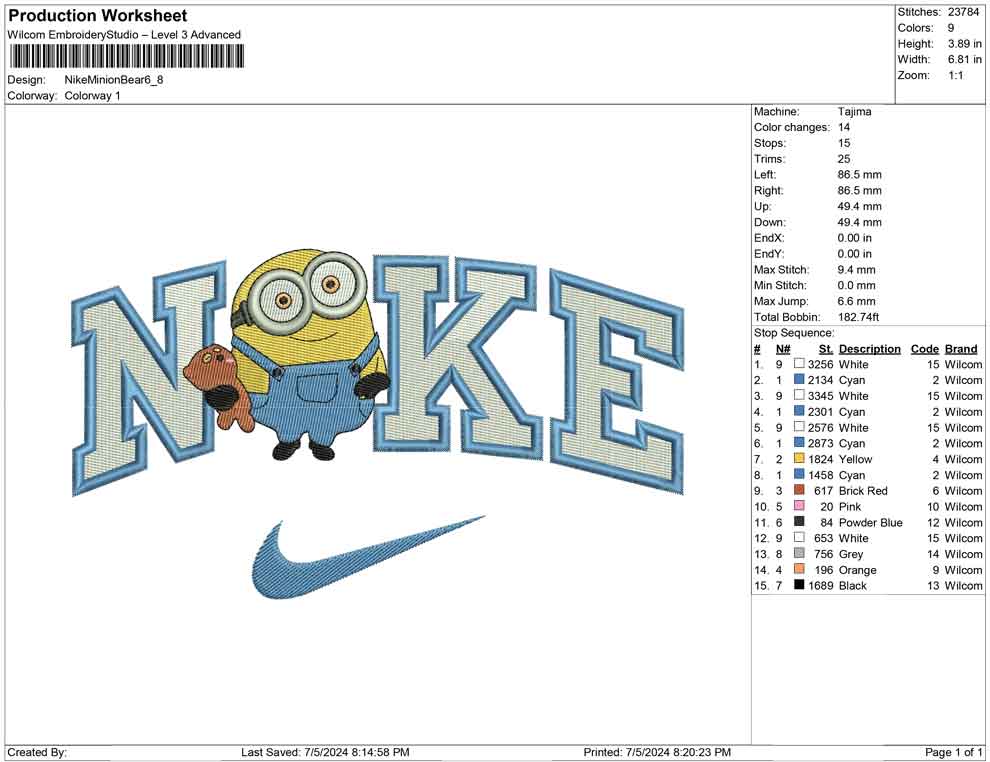
Task: Click the Black color swatch
Action: [799, 585]
